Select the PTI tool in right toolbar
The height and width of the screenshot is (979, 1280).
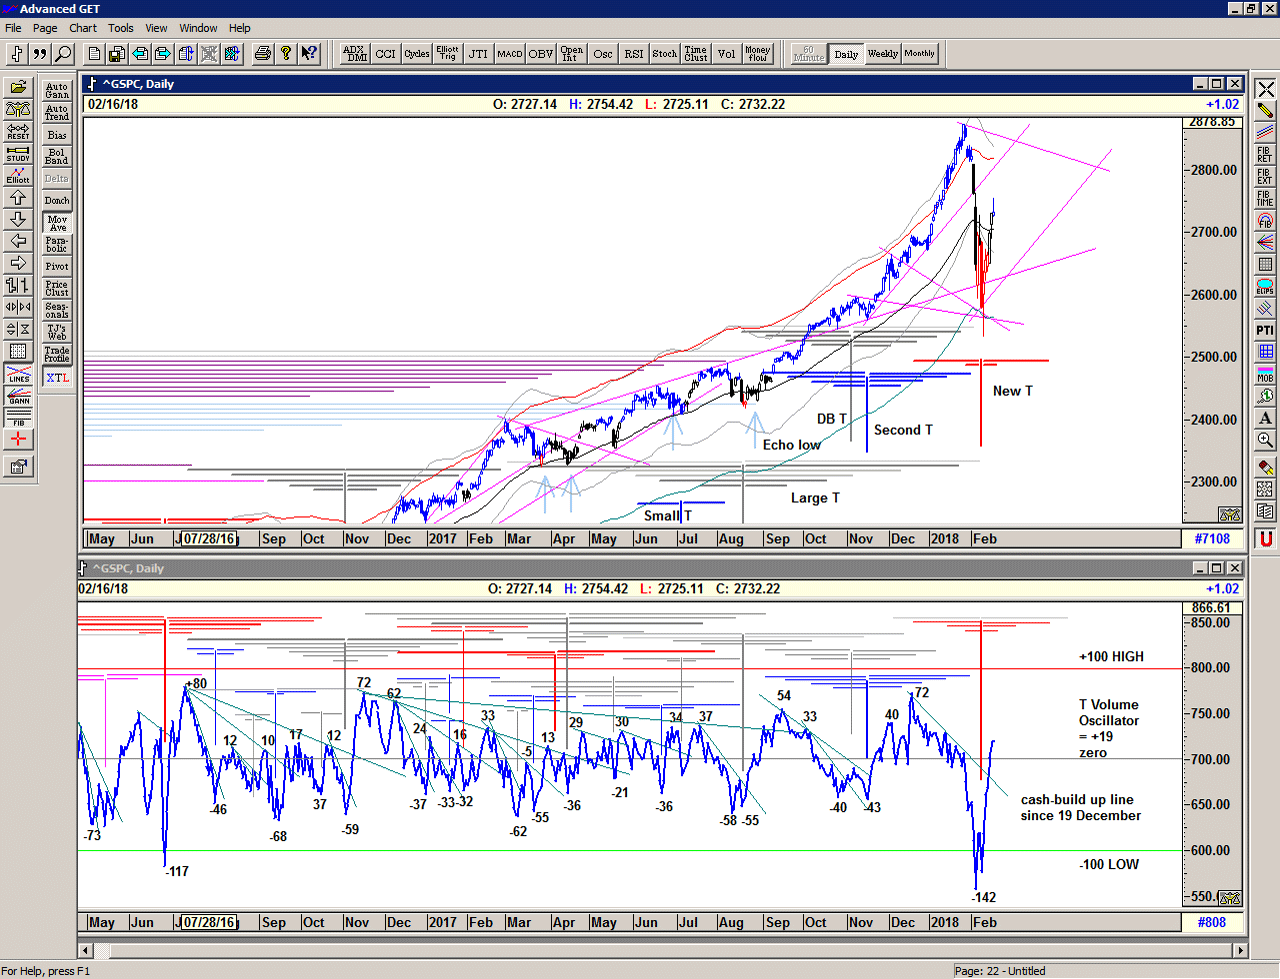[1265, 330]
